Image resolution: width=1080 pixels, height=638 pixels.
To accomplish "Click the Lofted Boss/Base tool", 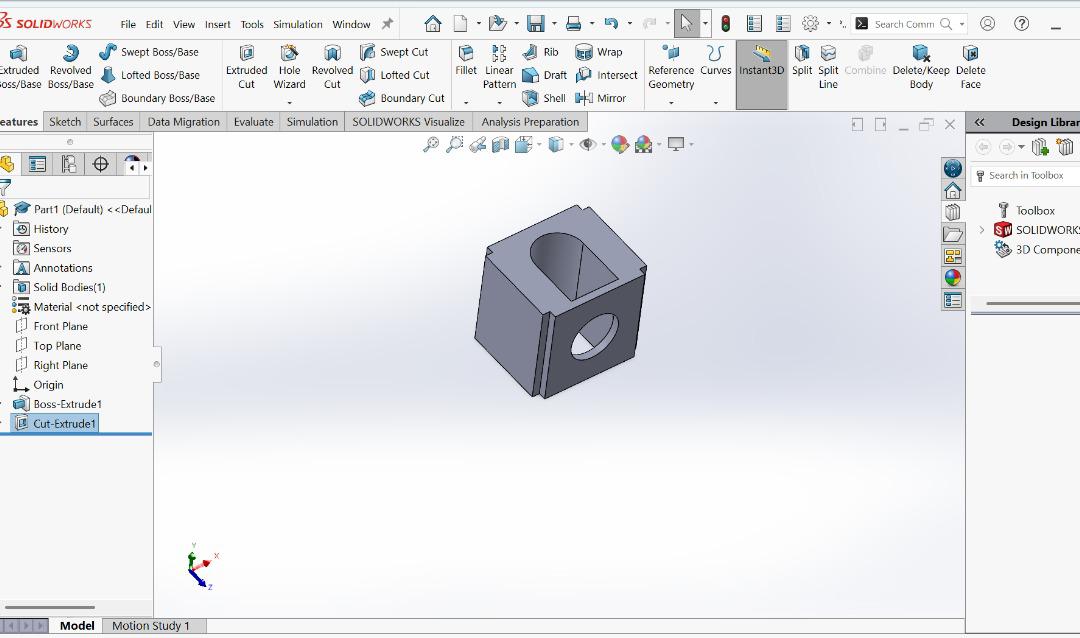I will pos(149,75).
